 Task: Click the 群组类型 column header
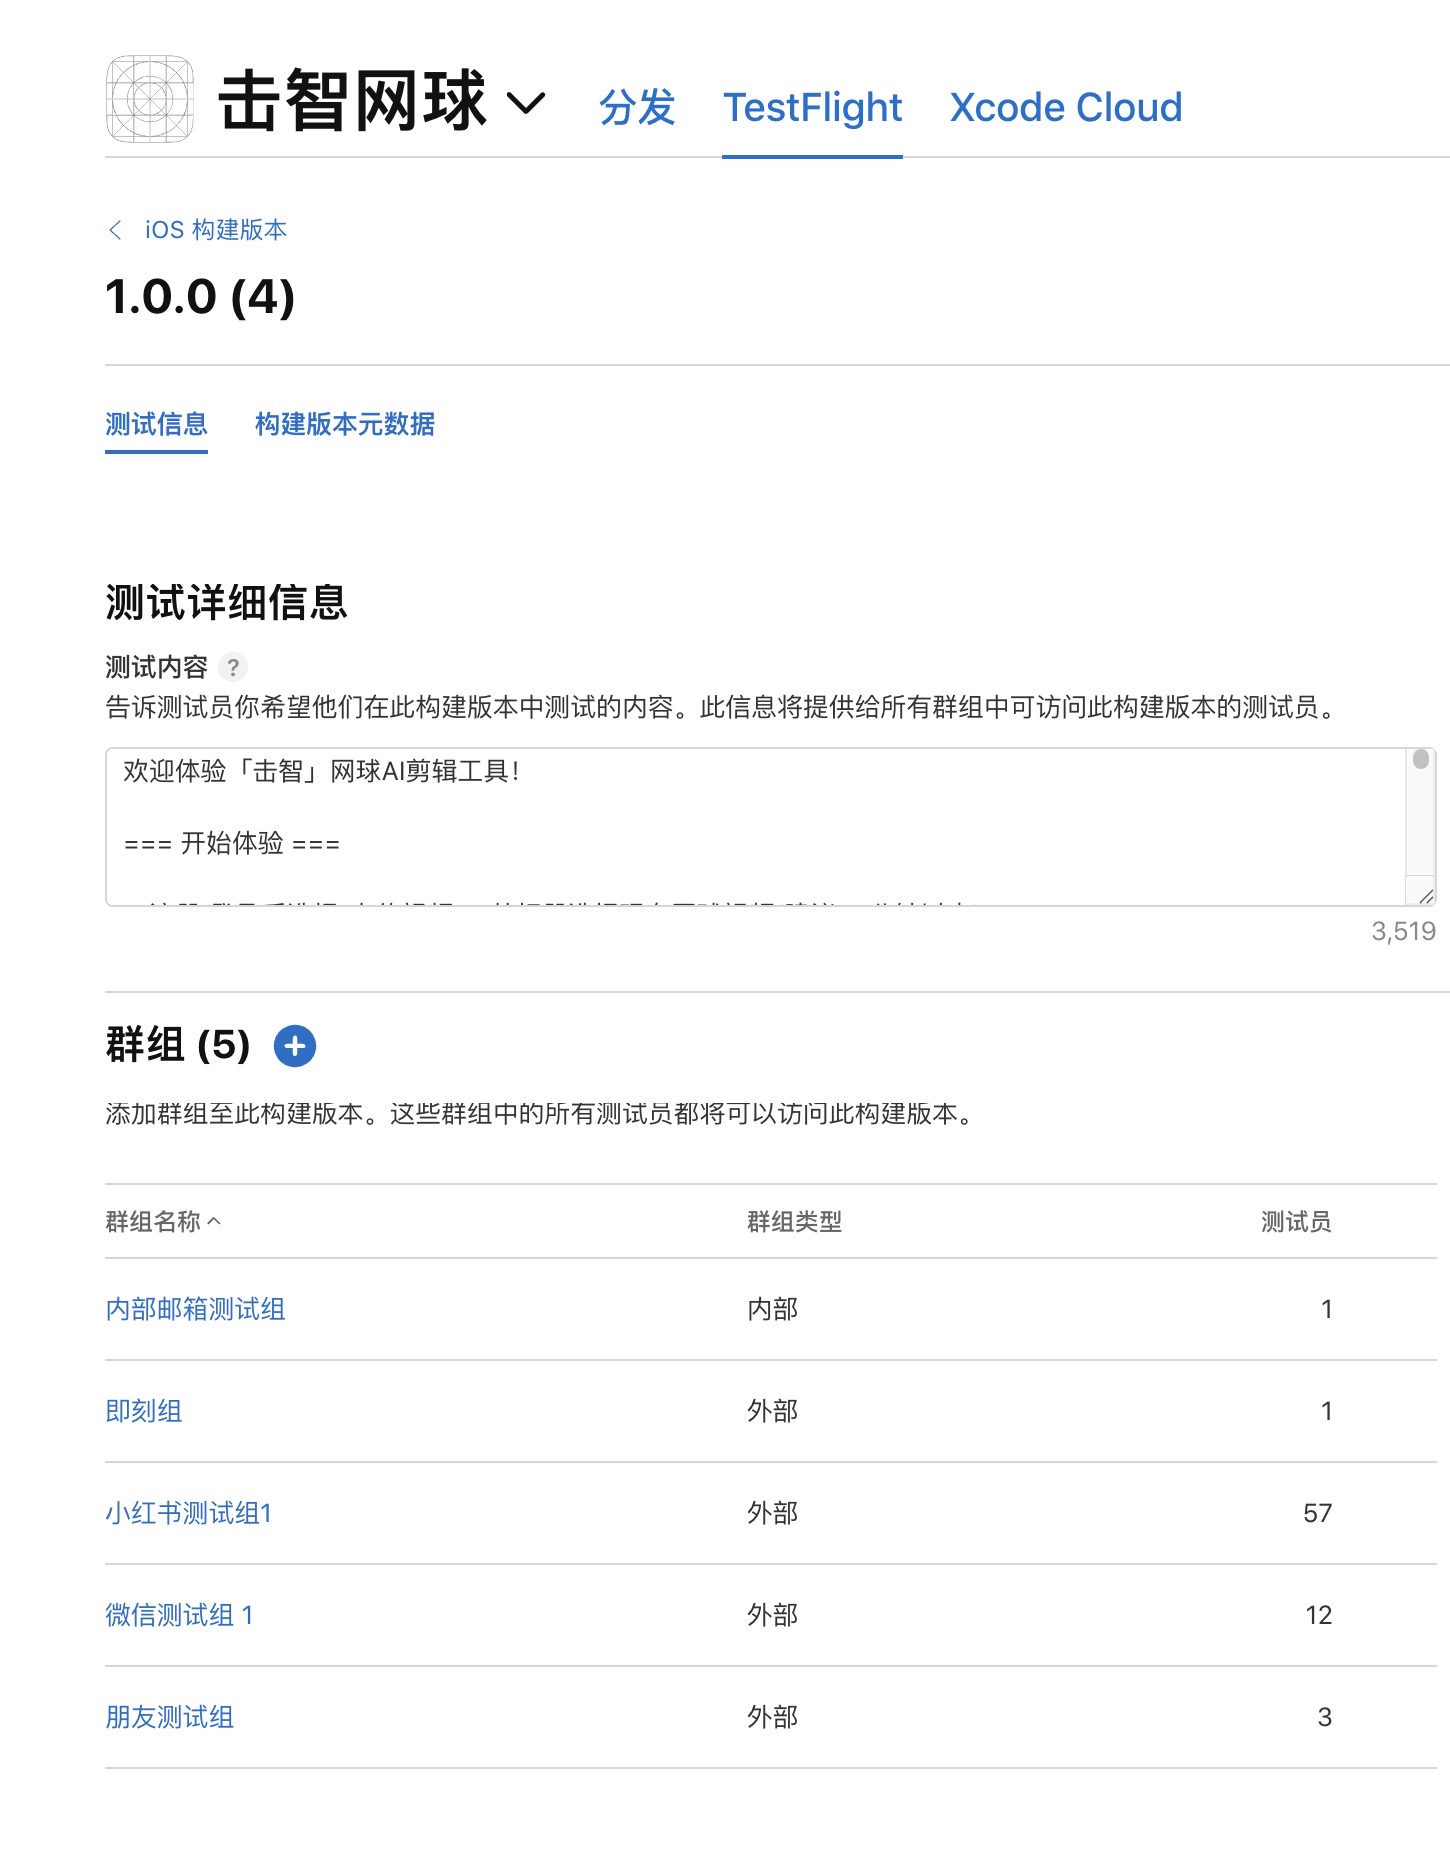(x=795, y=1221)
